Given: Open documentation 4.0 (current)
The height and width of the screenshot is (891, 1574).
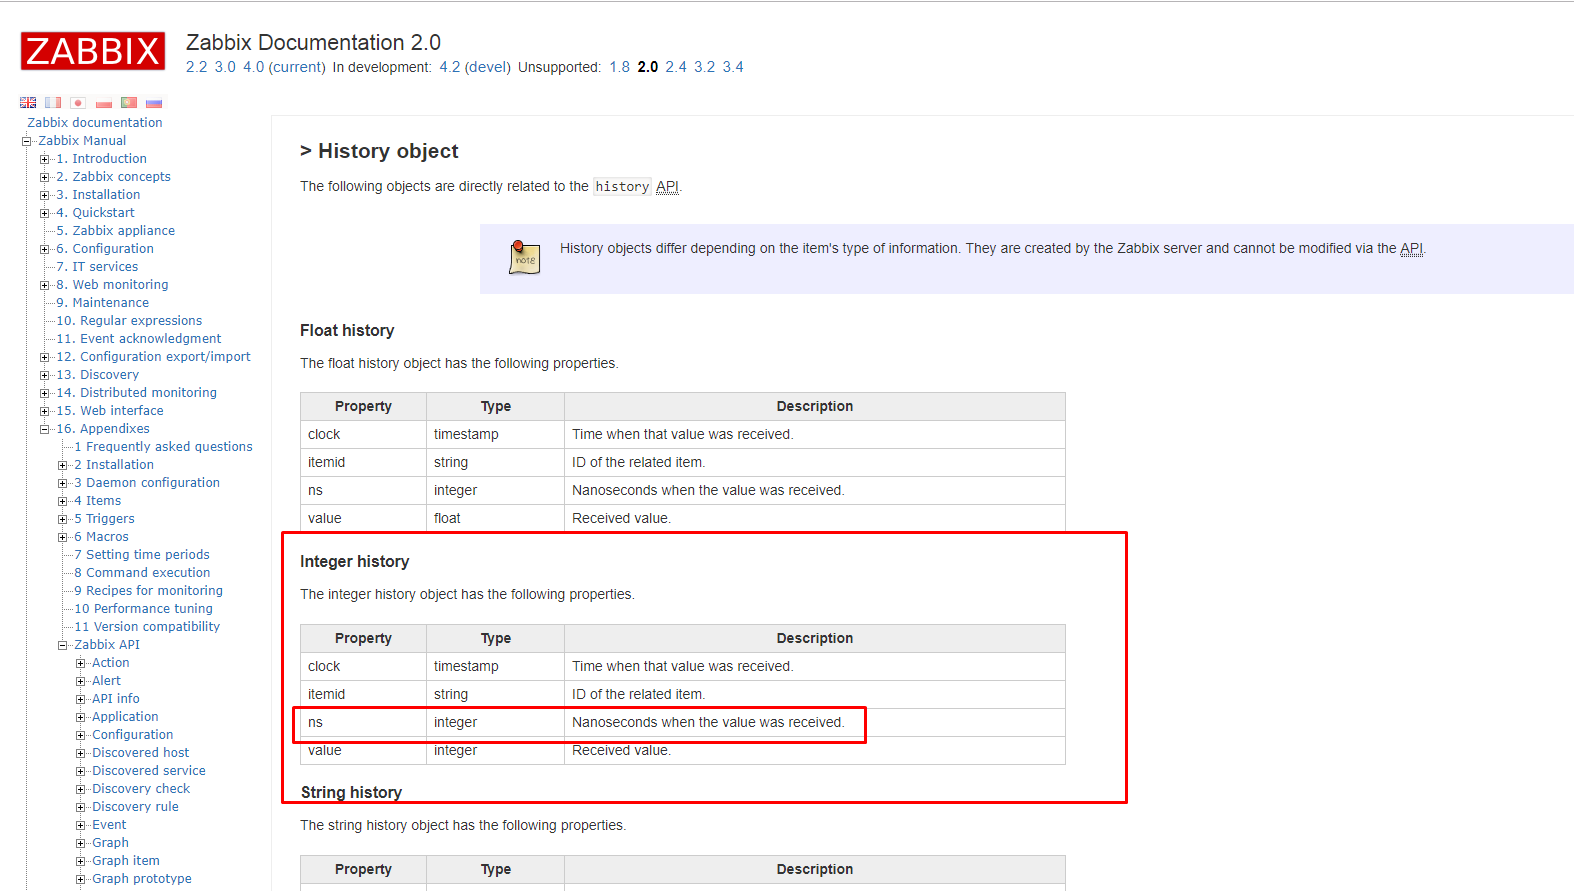Looking at the screenshot, I should 284,67.
